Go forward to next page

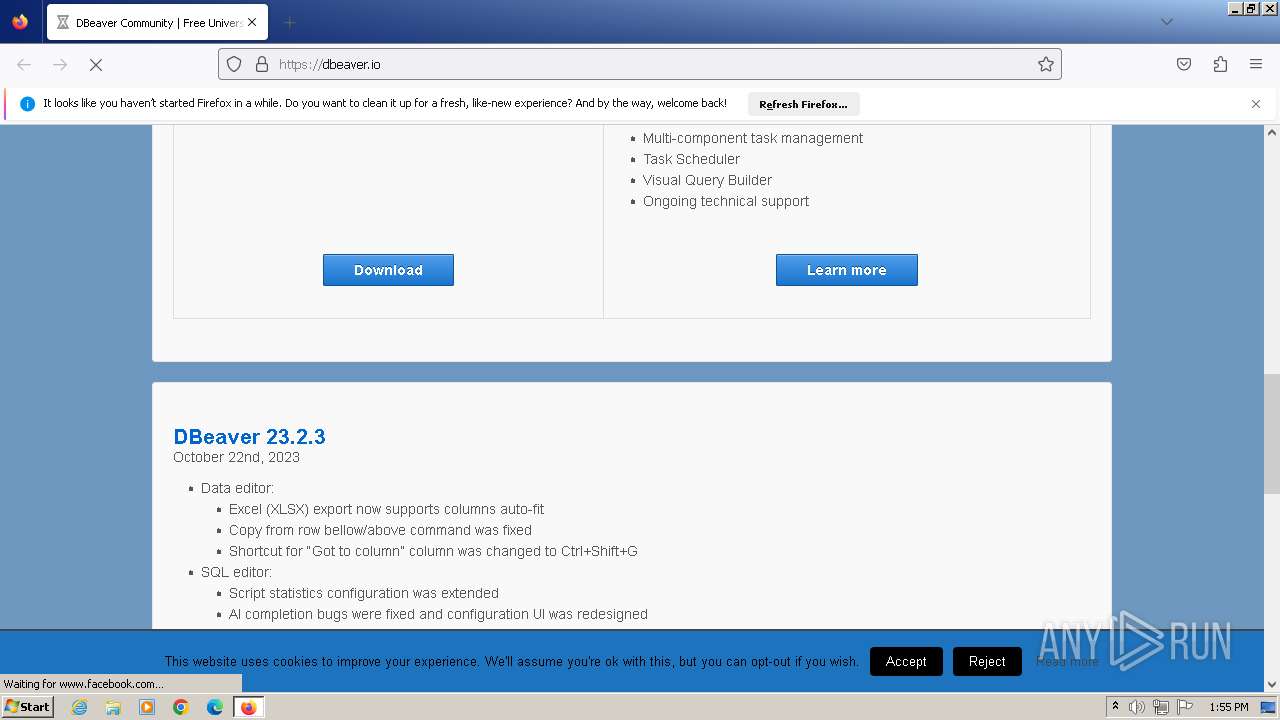(x=60, y=64)
